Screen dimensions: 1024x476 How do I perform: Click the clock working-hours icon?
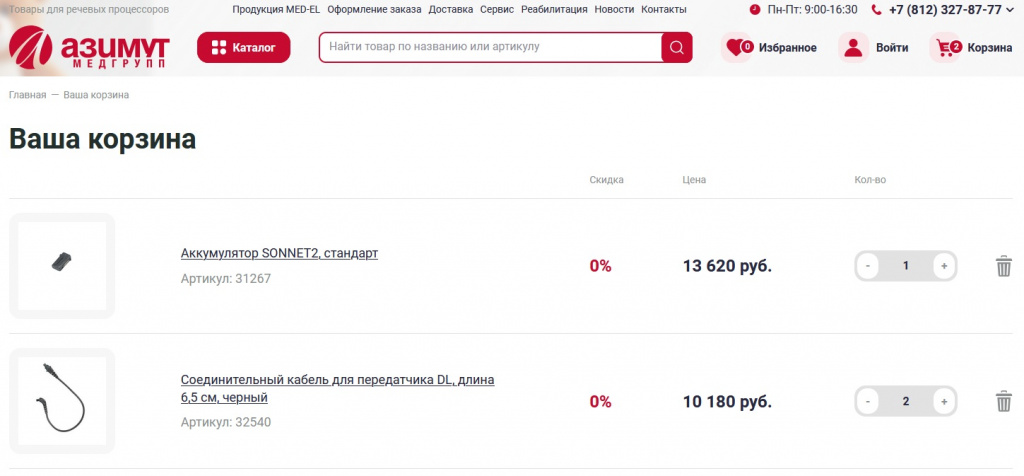[x=755, y=10]
